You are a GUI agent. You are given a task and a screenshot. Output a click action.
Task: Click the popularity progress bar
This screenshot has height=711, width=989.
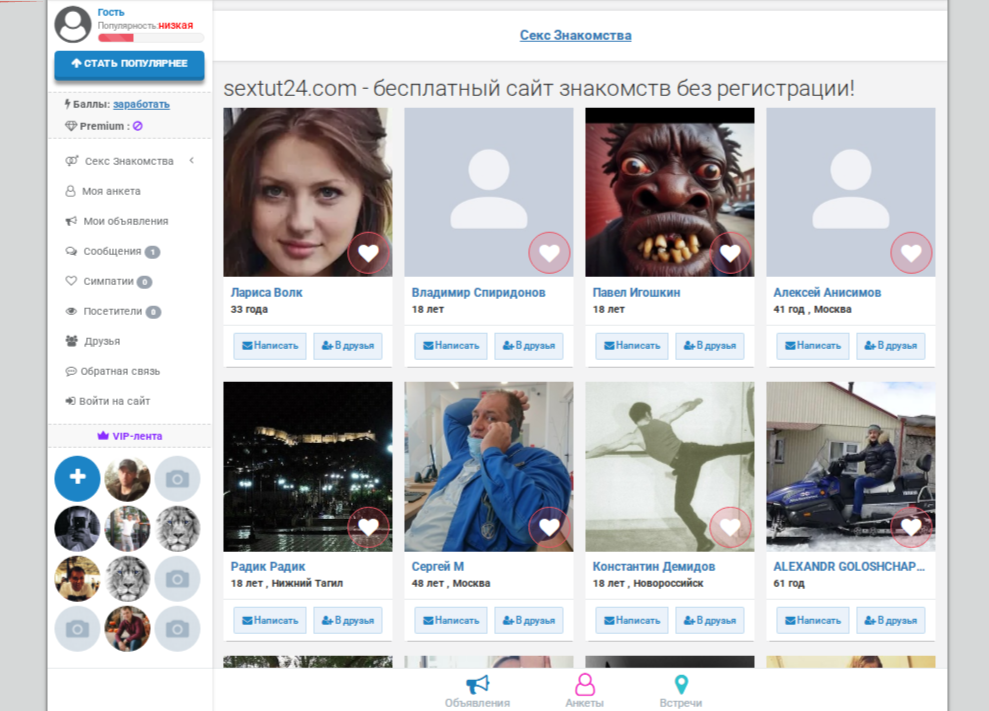pos(151,38)
